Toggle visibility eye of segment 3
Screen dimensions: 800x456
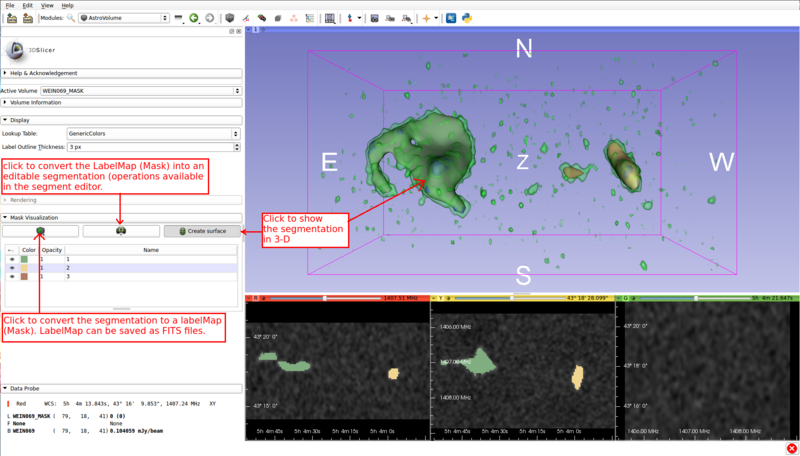[12, 277]
